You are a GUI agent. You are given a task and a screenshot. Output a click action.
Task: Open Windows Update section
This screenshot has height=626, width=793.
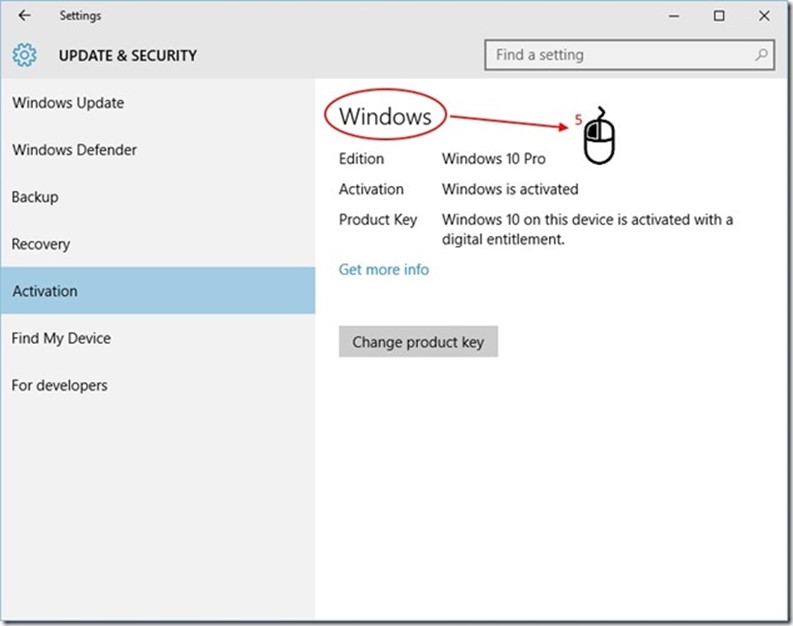(158, 103)
